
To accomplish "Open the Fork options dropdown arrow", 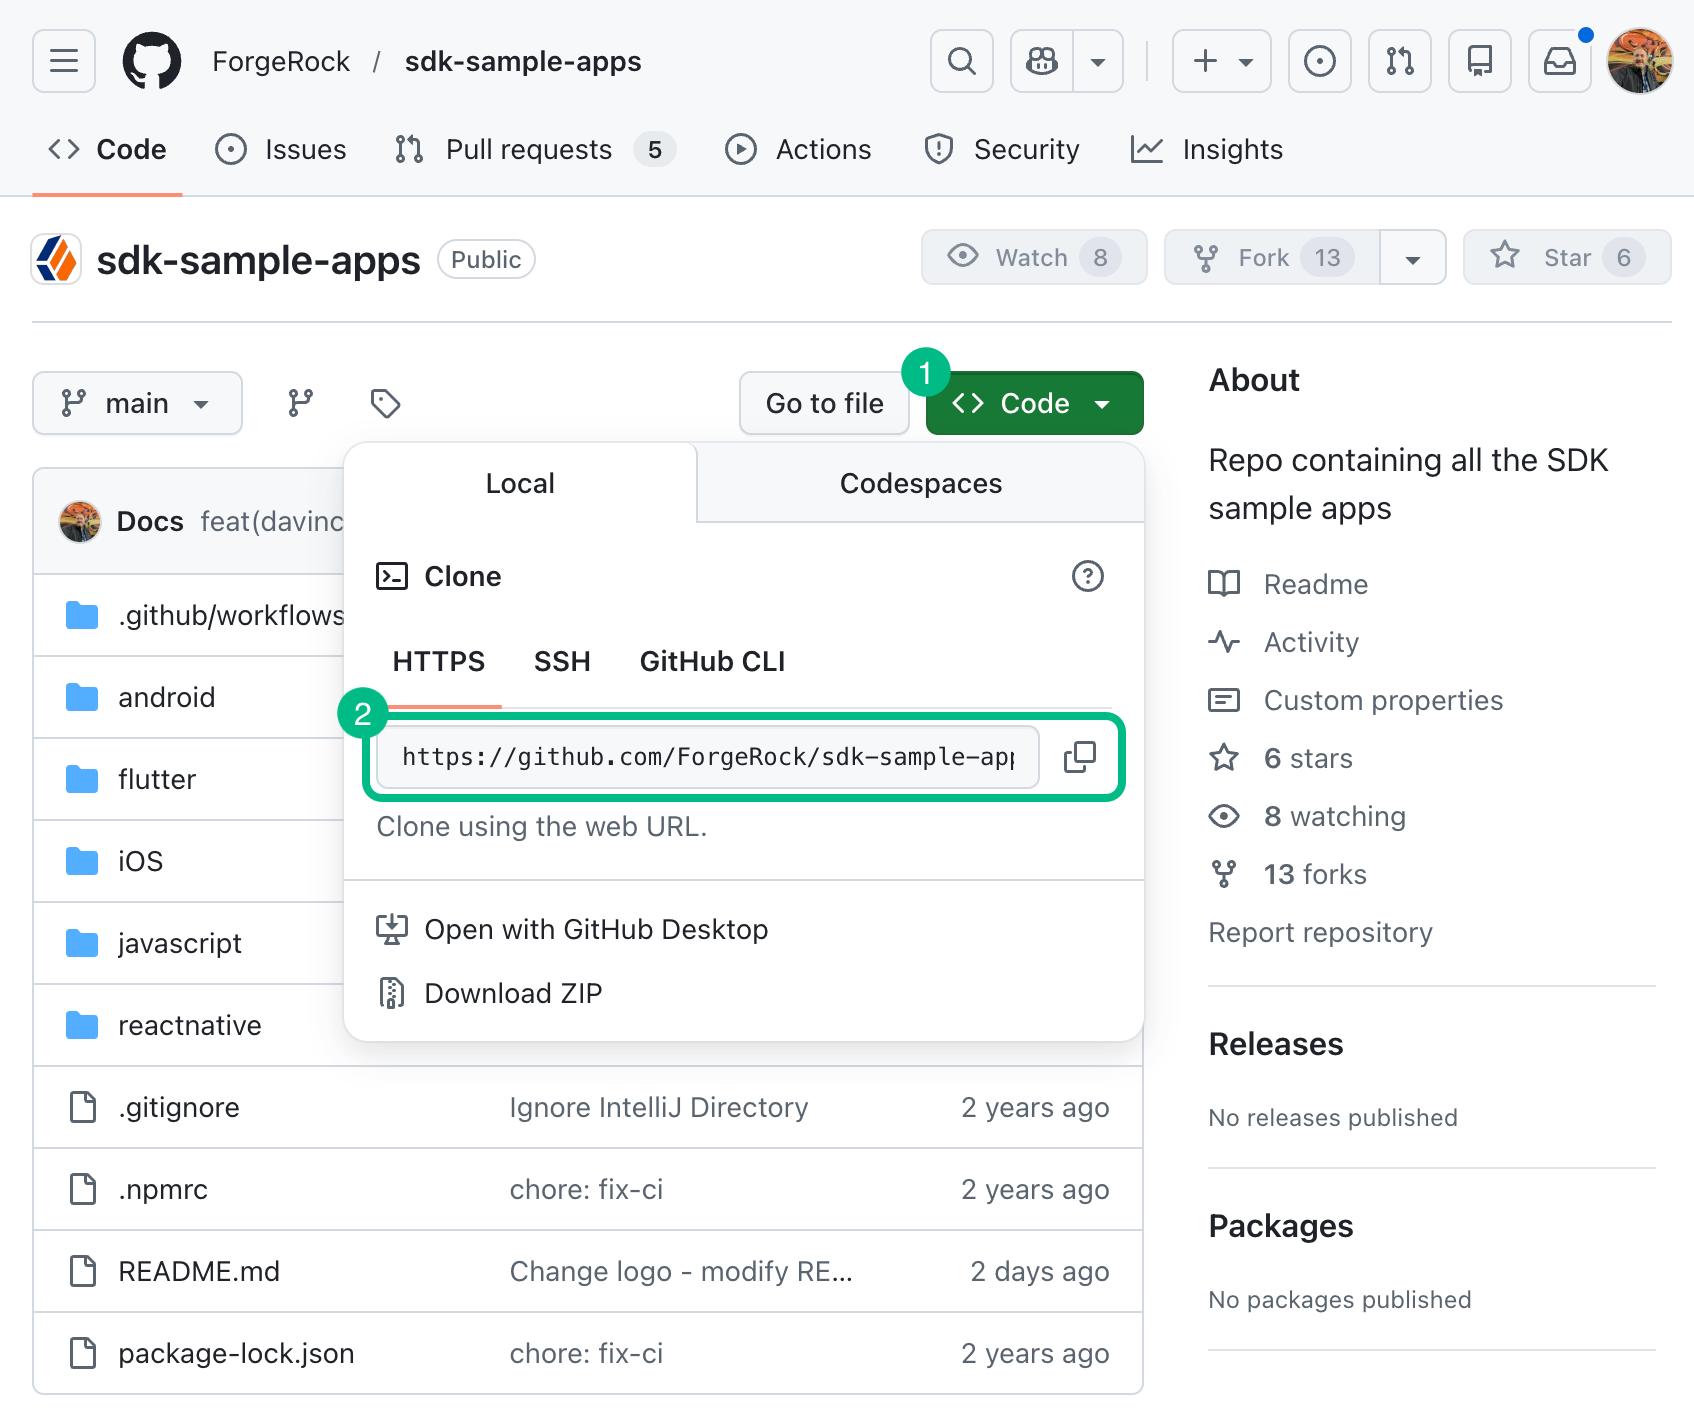I will click(x=1412, y=257).
